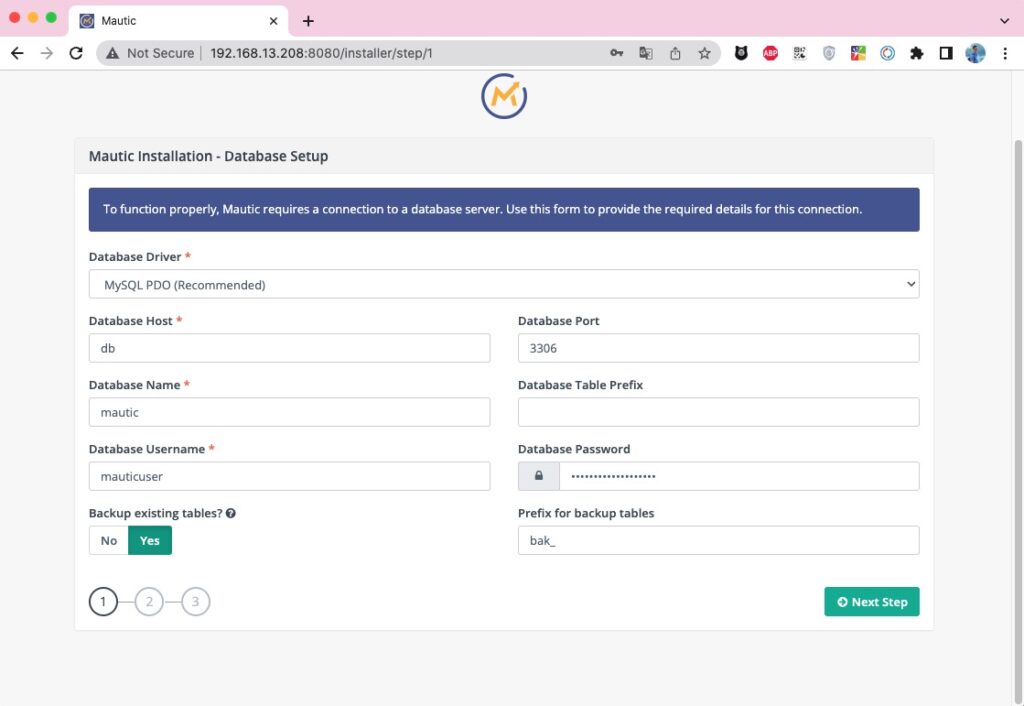
Task: Open the Extensions puzzle icon
Action: (917, 54)
